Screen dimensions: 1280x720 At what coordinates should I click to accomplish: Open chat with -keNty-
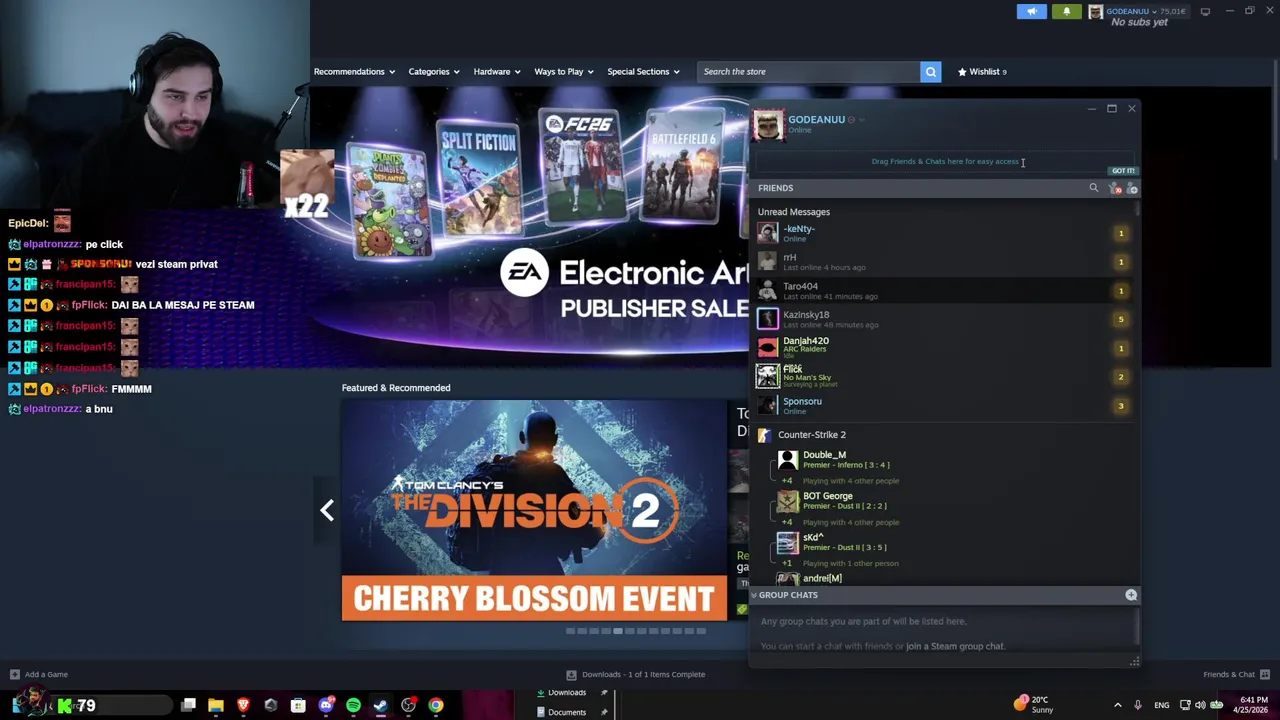943,233
